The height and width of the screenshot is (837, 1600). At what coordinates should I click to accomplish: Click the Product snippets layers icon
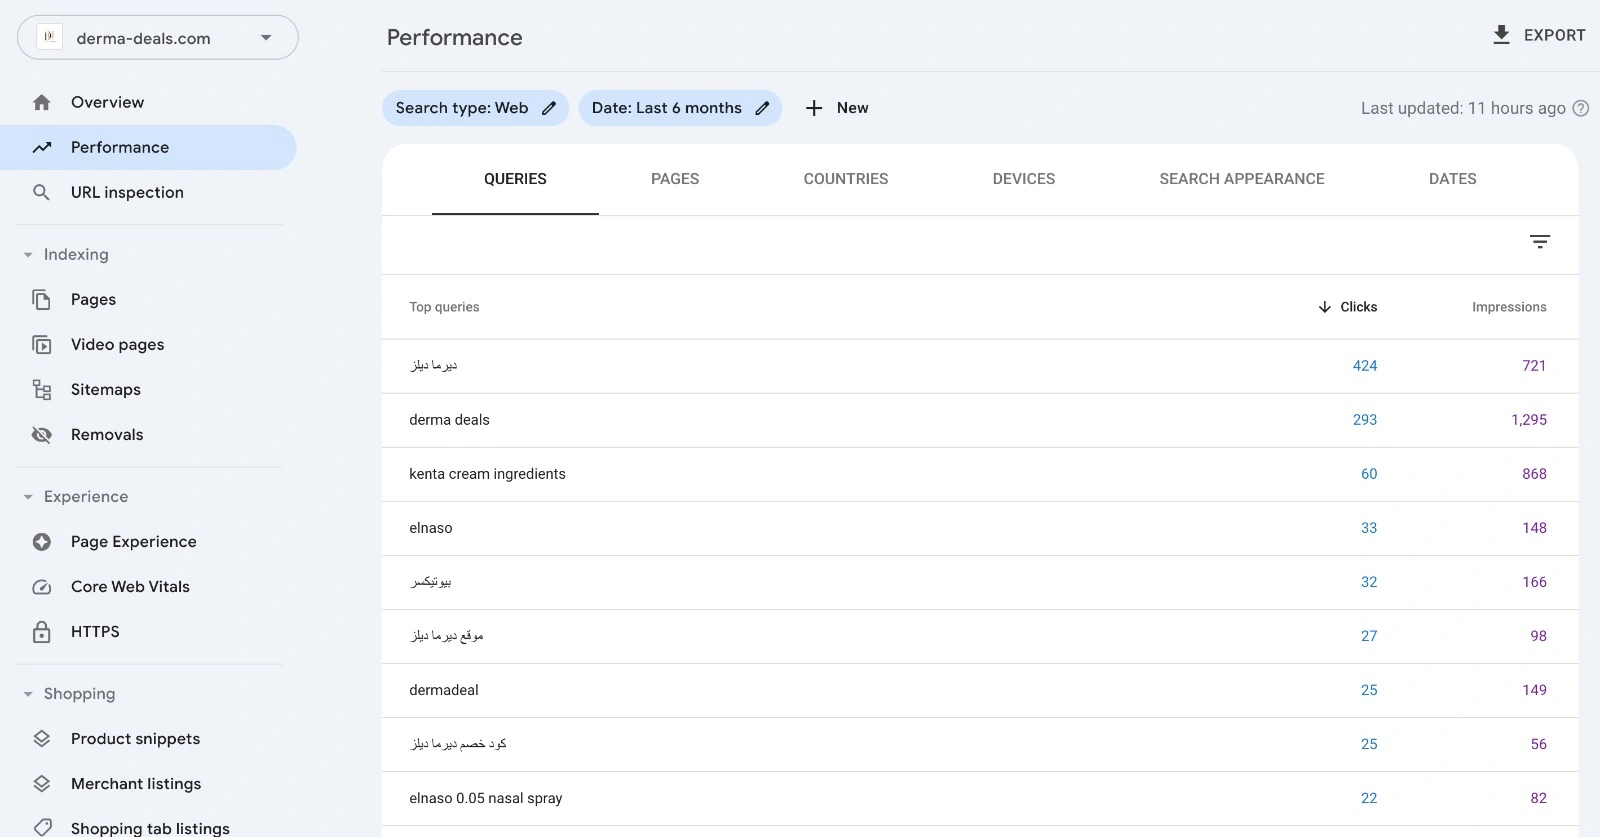coord(41,738)
